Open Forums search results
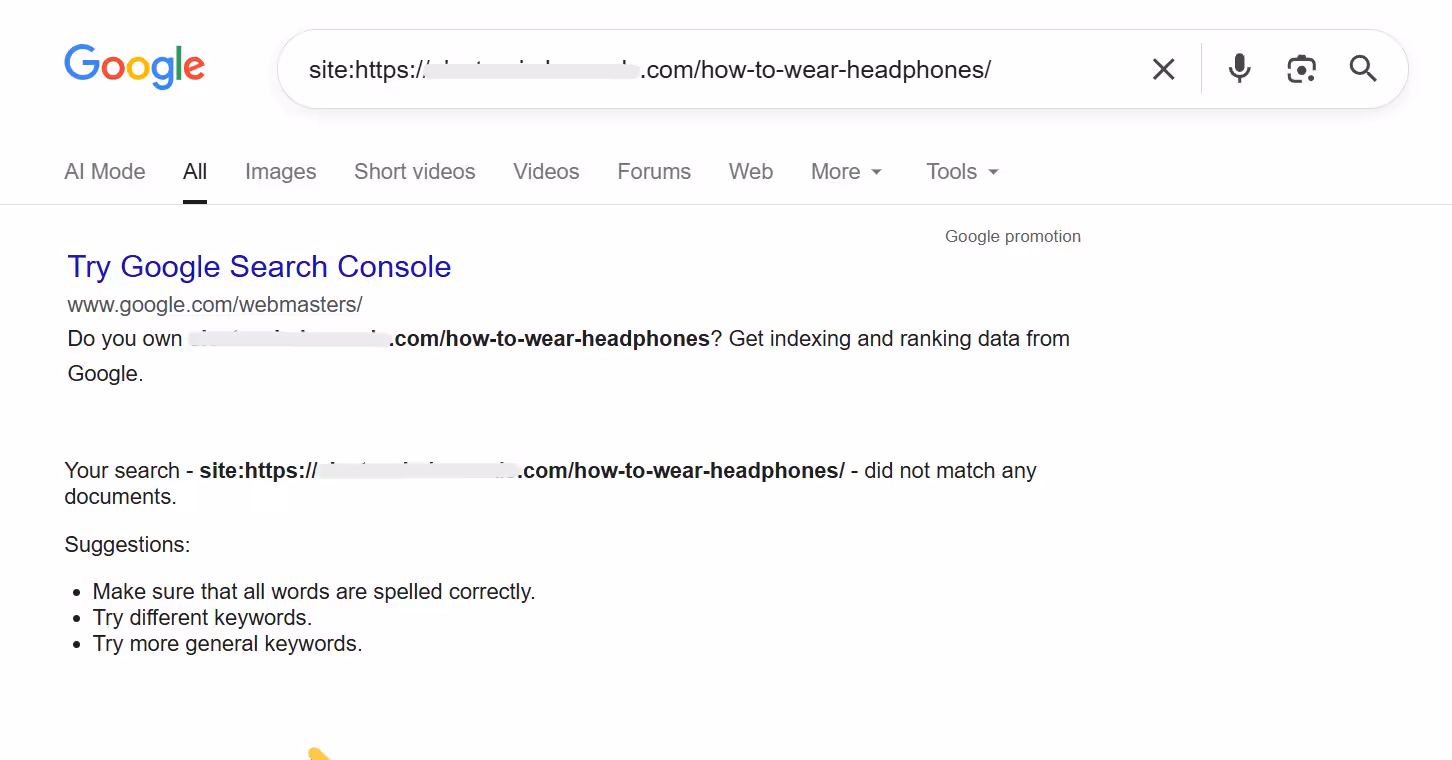The height and width of the screenshot is (760, 1452). click(x=654, y=171)
